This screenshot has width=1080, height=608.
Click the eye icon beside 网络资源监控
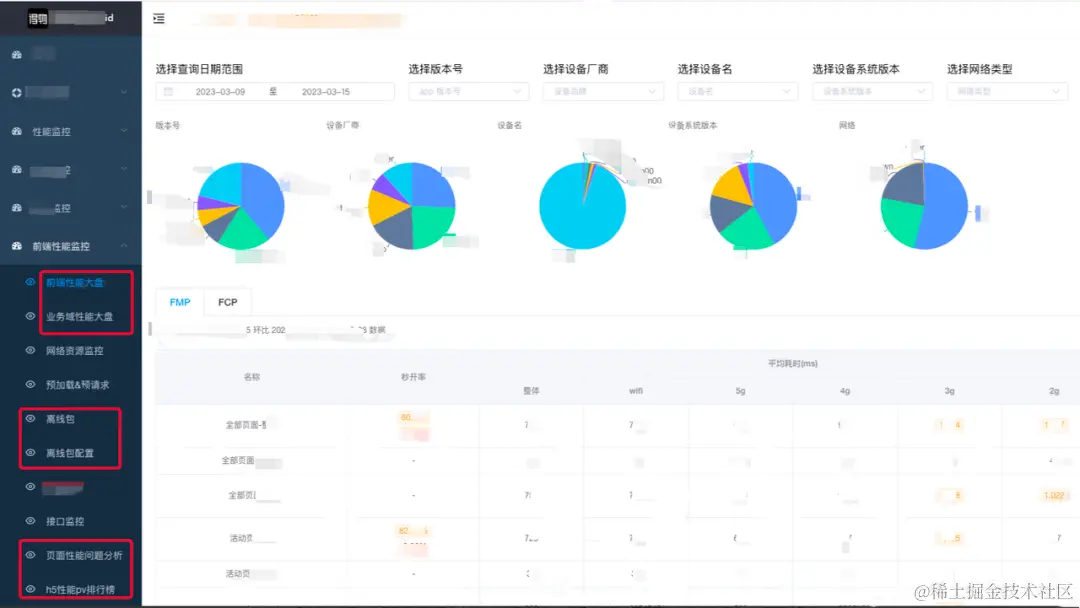click(x=30, y=350)
